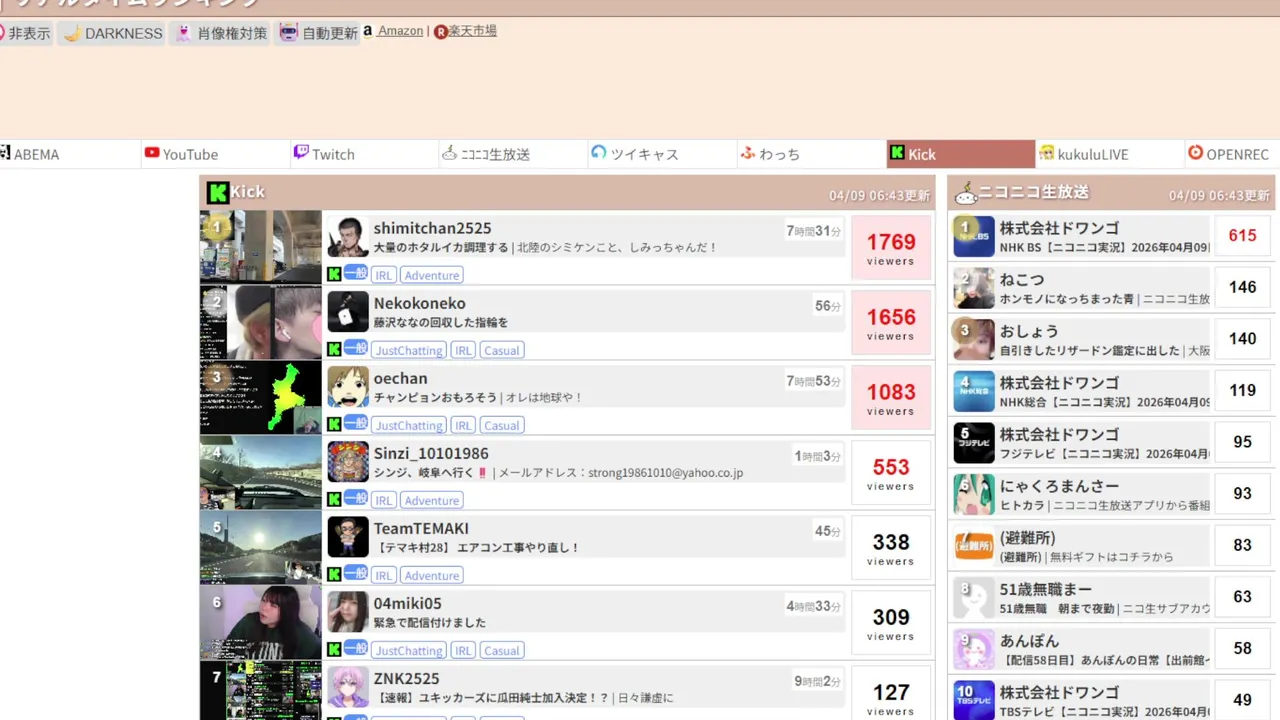This screenshot has width=1280, height=720.
Task: Switch to the ツイキャス tab
Action: [662, 154]
